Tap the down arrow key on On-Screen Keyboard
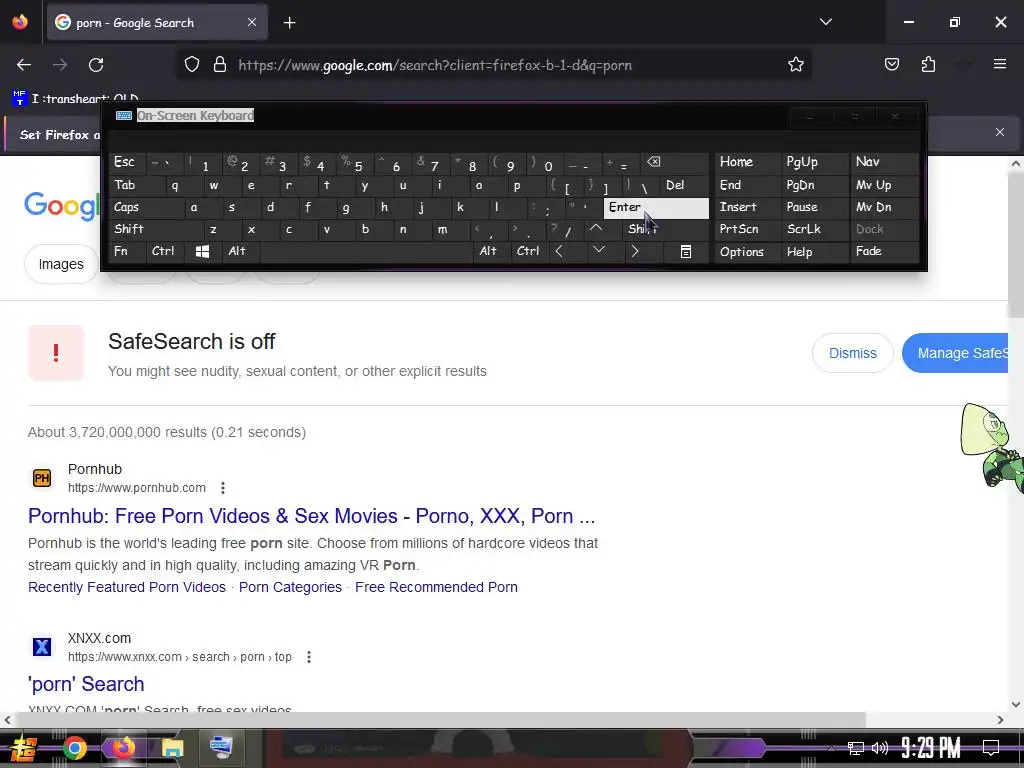1024x768 pixels. [x=599, y=251]
